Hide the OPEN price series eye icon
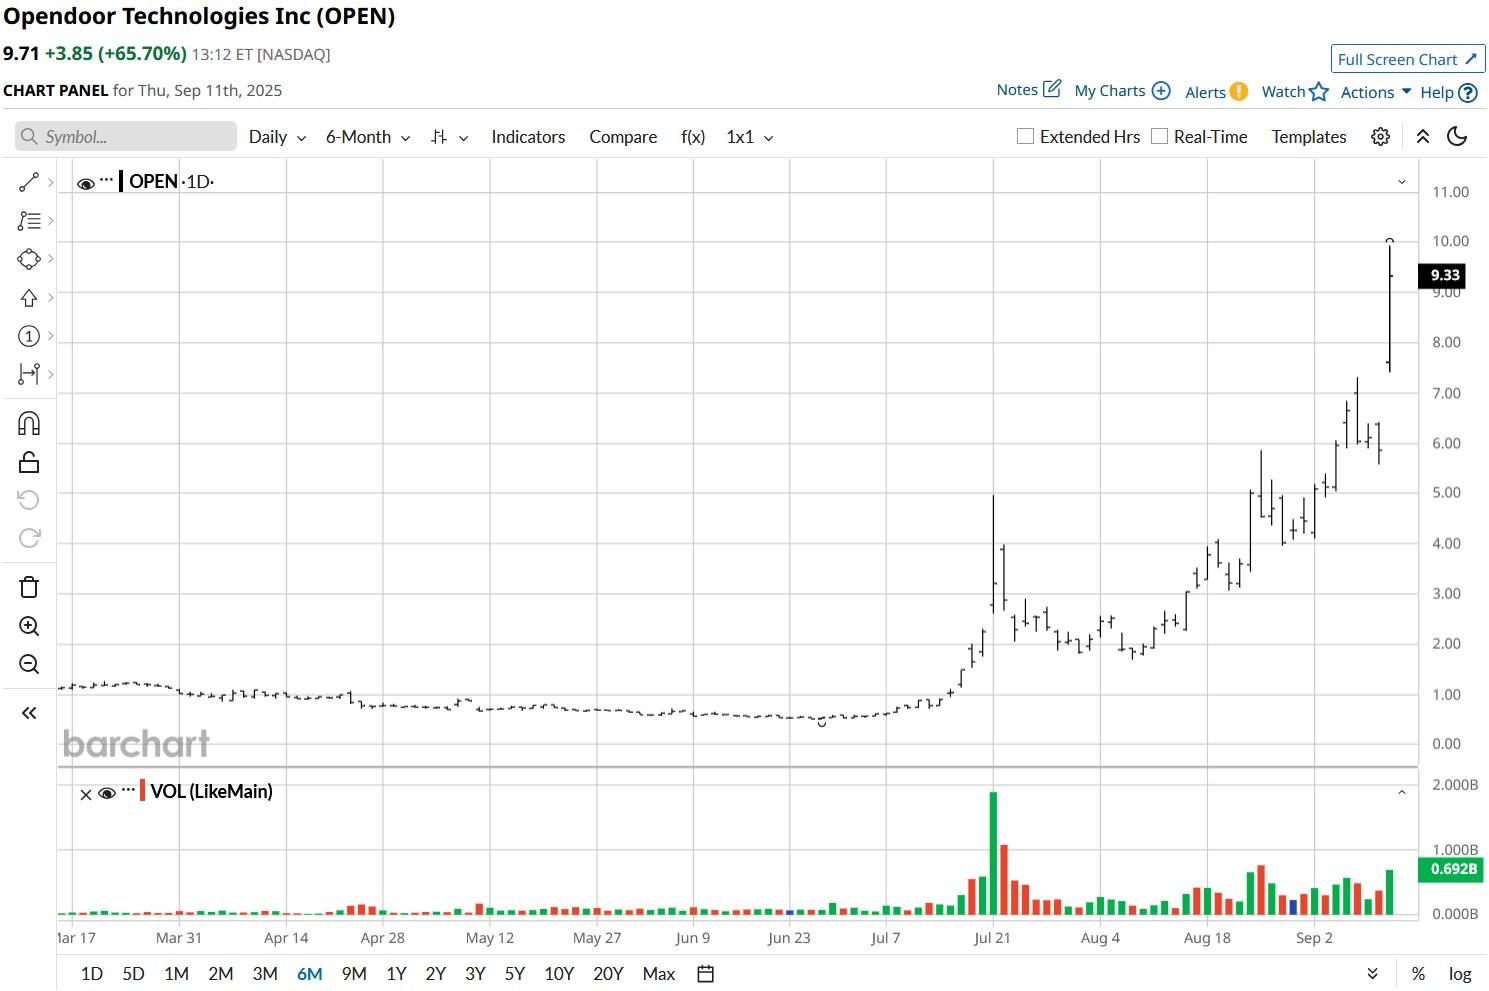This screenshot has height=991, width=1489. (86, 183)
